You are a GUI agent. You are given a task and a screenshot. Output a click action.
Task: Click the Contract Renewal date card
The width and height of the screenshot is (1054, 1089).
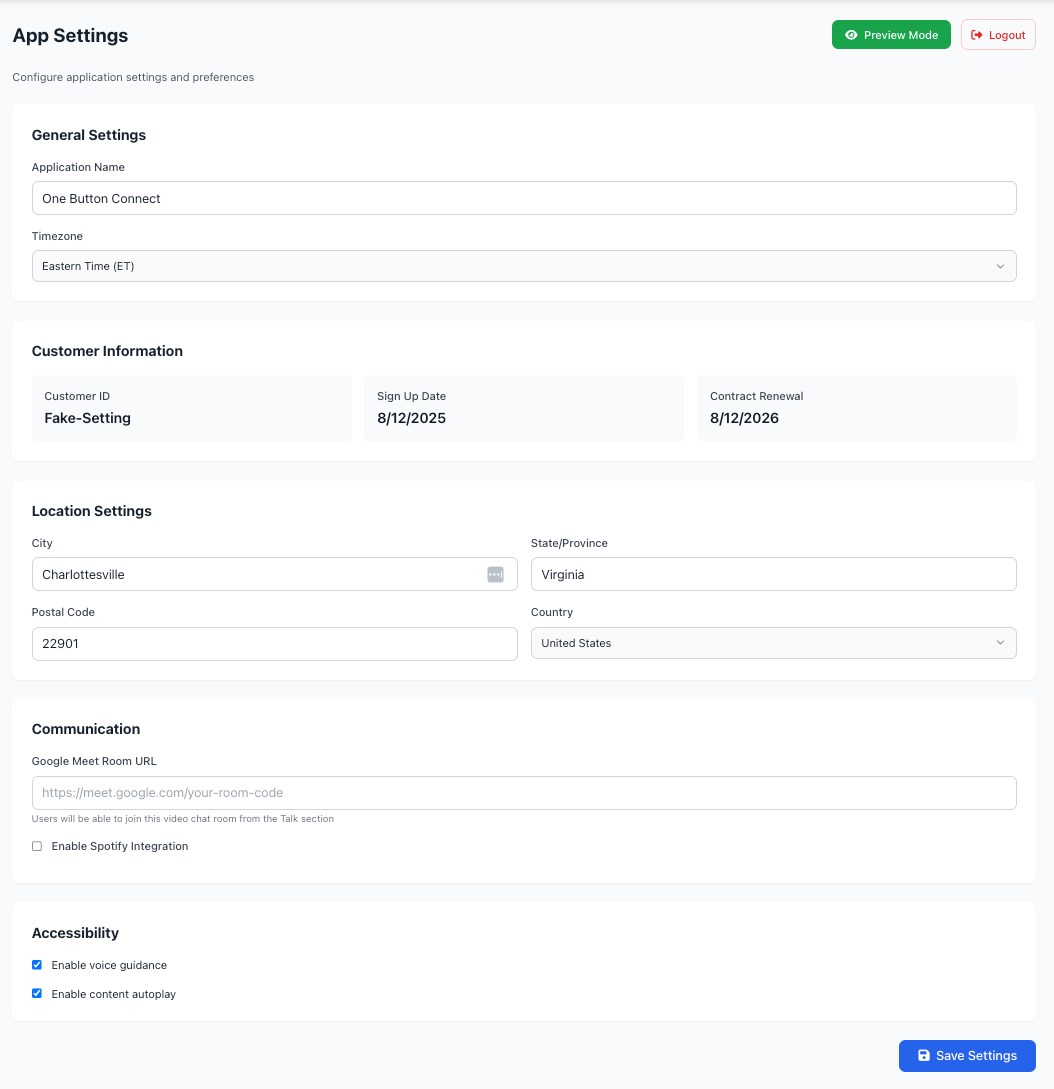coord(856,408)
